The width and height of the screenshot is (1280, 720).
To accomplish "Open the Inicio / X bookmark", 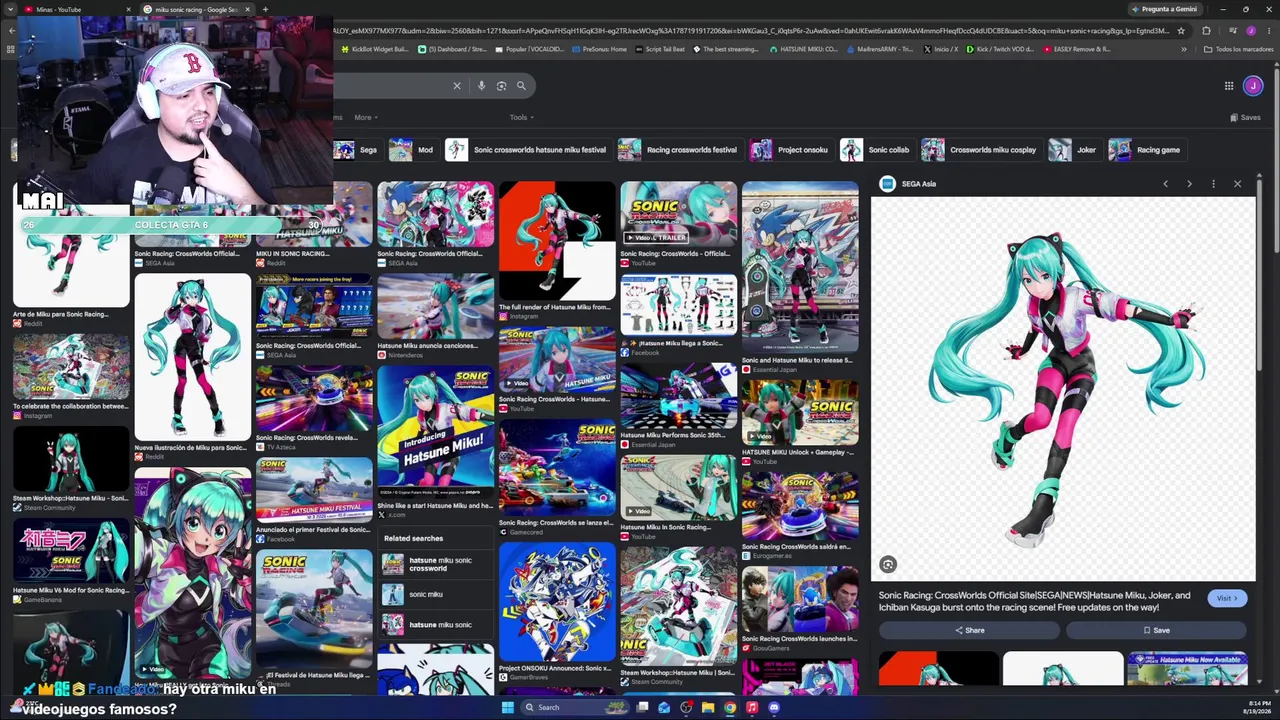I will pyautogui.click(x=941, y=49).
